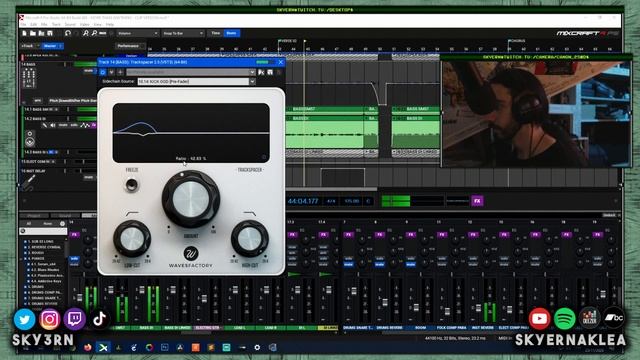Image resolution: width=640 pixels, height=360 pixels.
Task: Toggle the Freeze button on Trackspacer
Action: pos(131,185)
